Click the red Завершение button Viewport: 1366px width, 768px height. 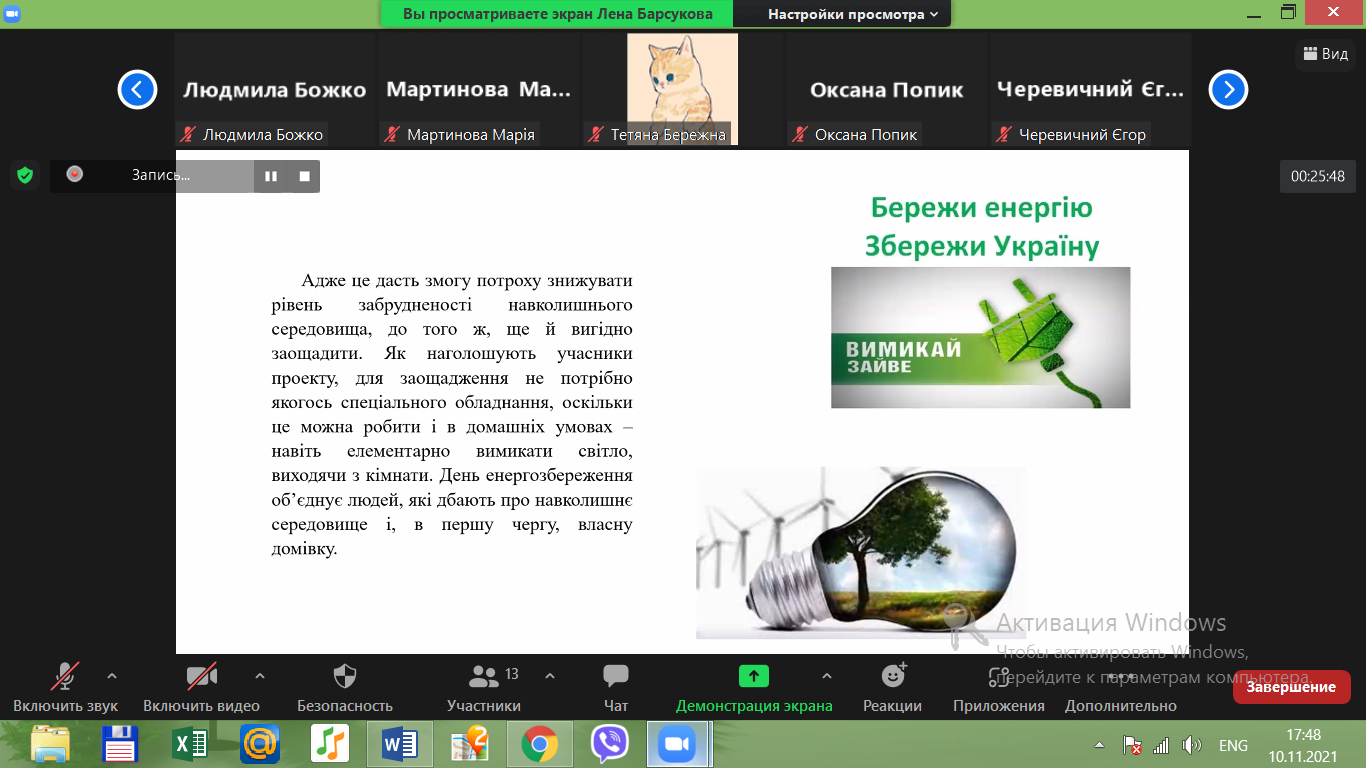1291,687
